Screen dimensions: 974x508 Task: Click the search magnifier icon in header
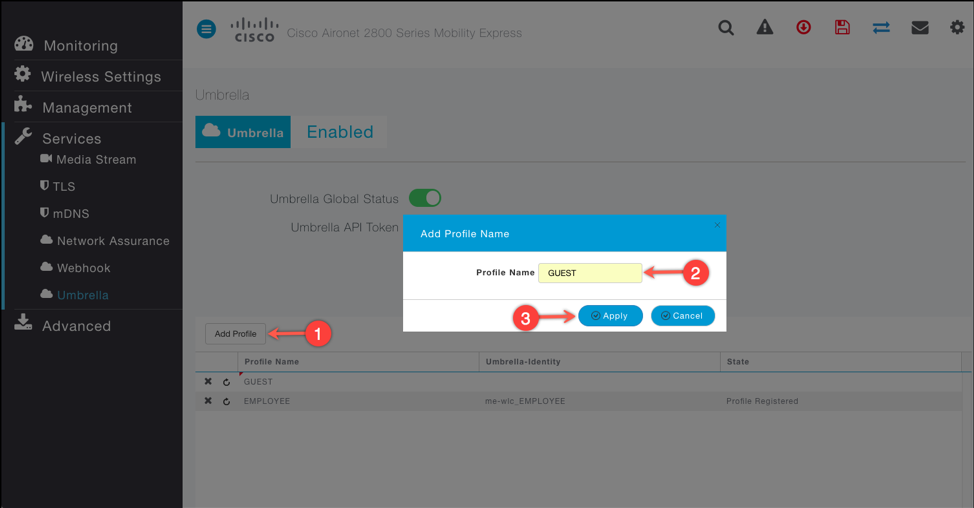pos(726,28)
